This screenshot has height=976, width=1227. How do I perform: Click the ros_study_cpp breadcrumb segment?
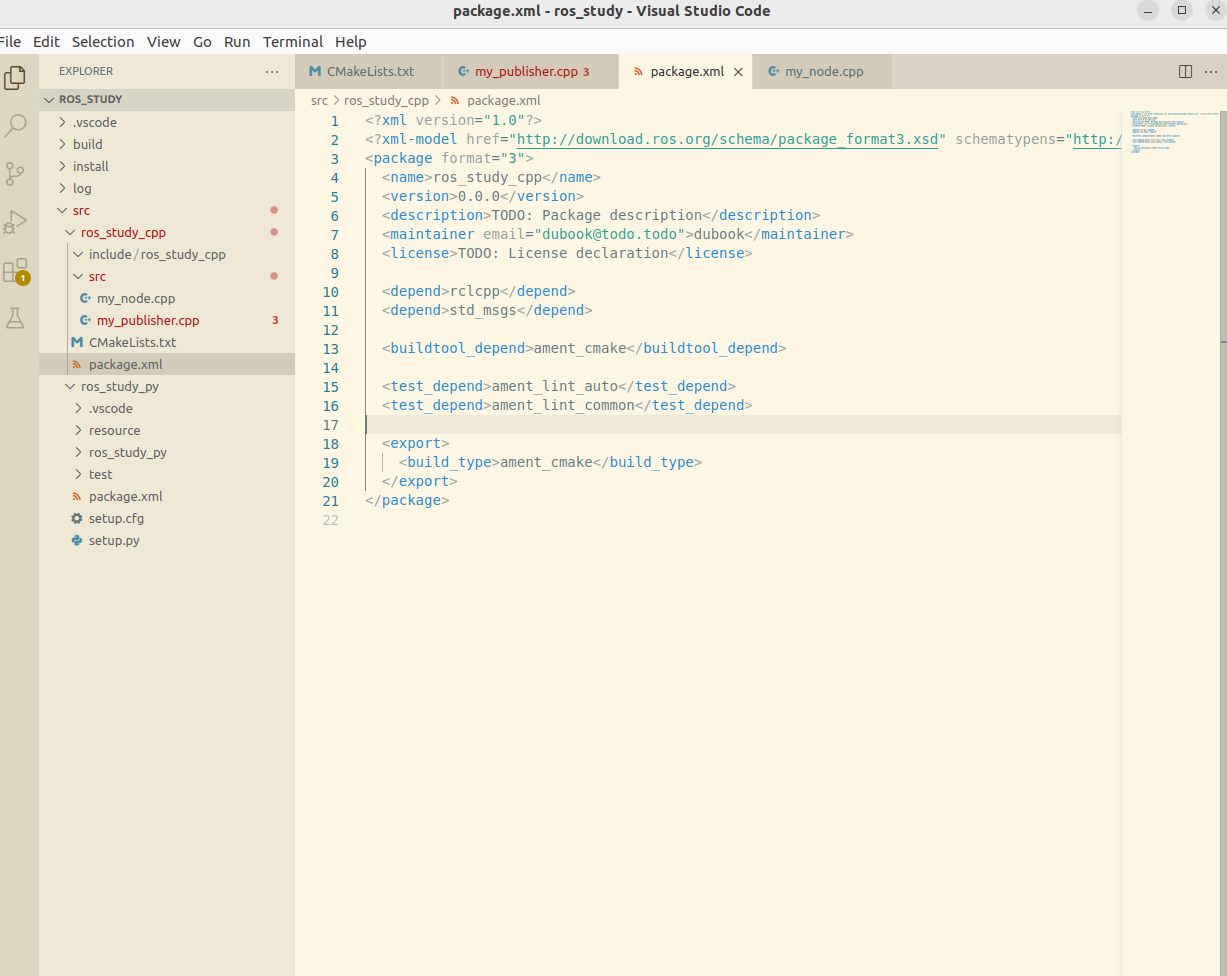click(386, 101)
